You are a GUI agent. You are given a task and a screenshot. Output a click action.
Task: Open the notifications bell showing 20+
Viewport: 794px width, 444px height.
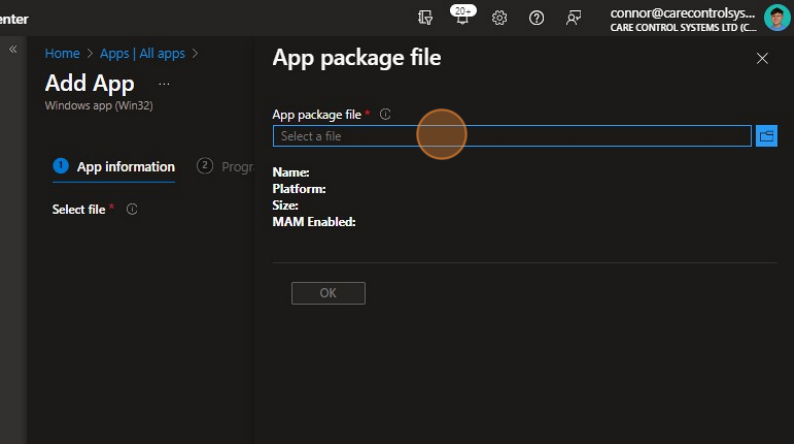[462, 17]
